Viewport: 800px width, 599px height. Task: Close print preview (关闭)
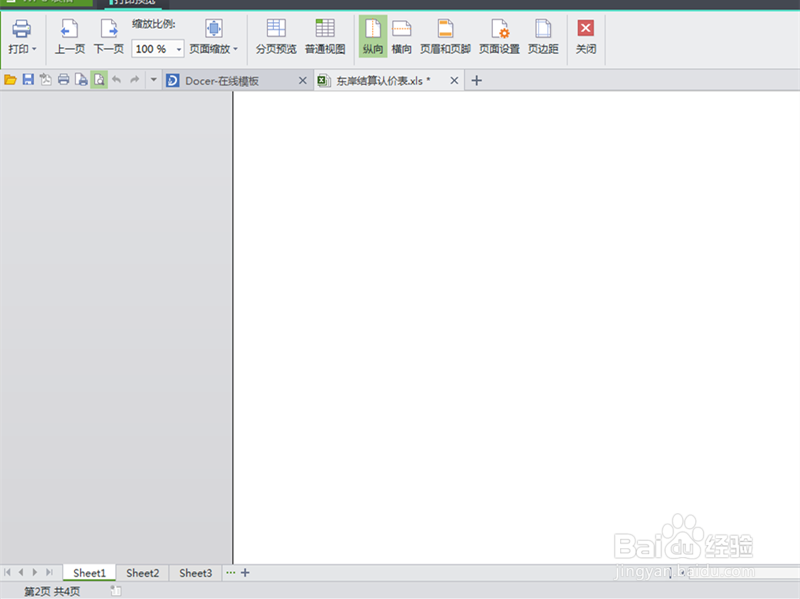coord(586,36)
